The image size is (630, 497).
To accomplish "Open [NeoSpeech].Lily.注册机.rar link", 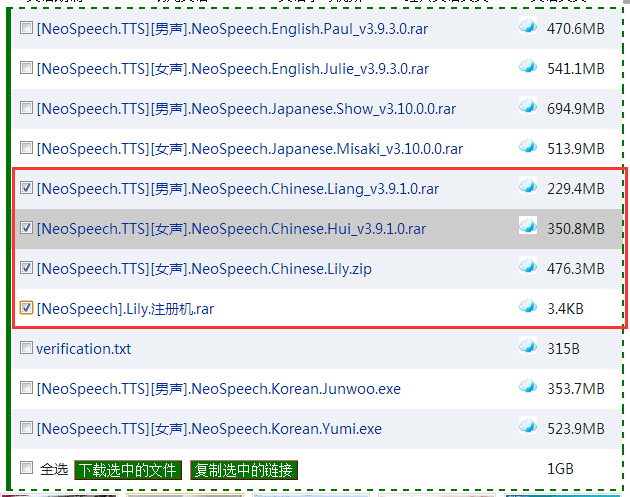I will tap(125, 309).
